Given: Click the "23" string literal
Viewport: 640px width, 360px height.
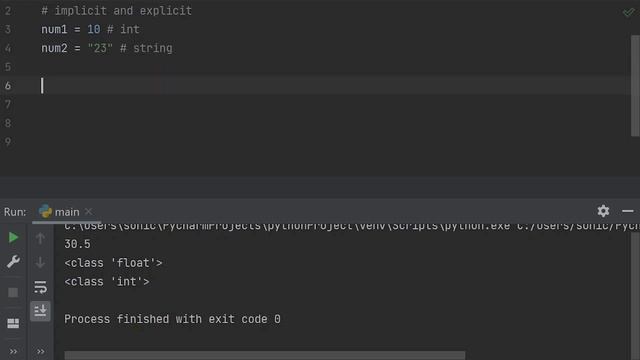Looking at the screenshot, I should pos(100,48).
